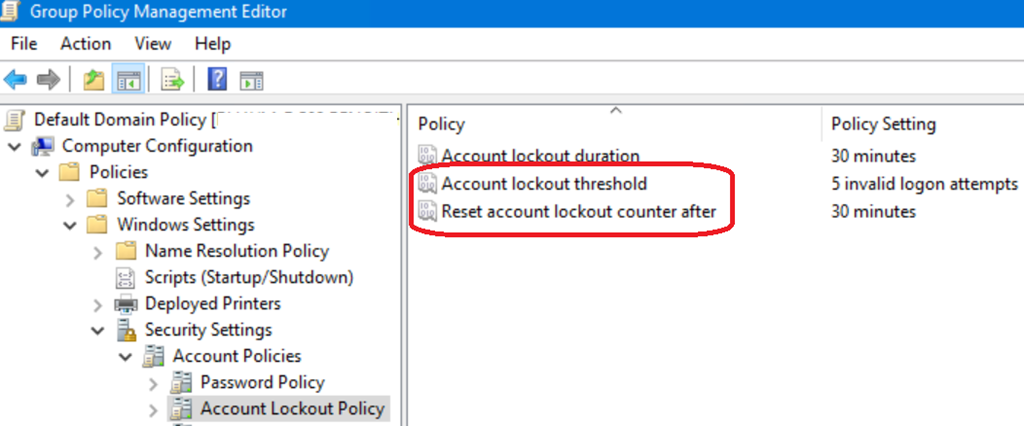This screenshot has width=1024, height=426.
Task: Click the Security Settings lock icon
Action: [126, 331]
